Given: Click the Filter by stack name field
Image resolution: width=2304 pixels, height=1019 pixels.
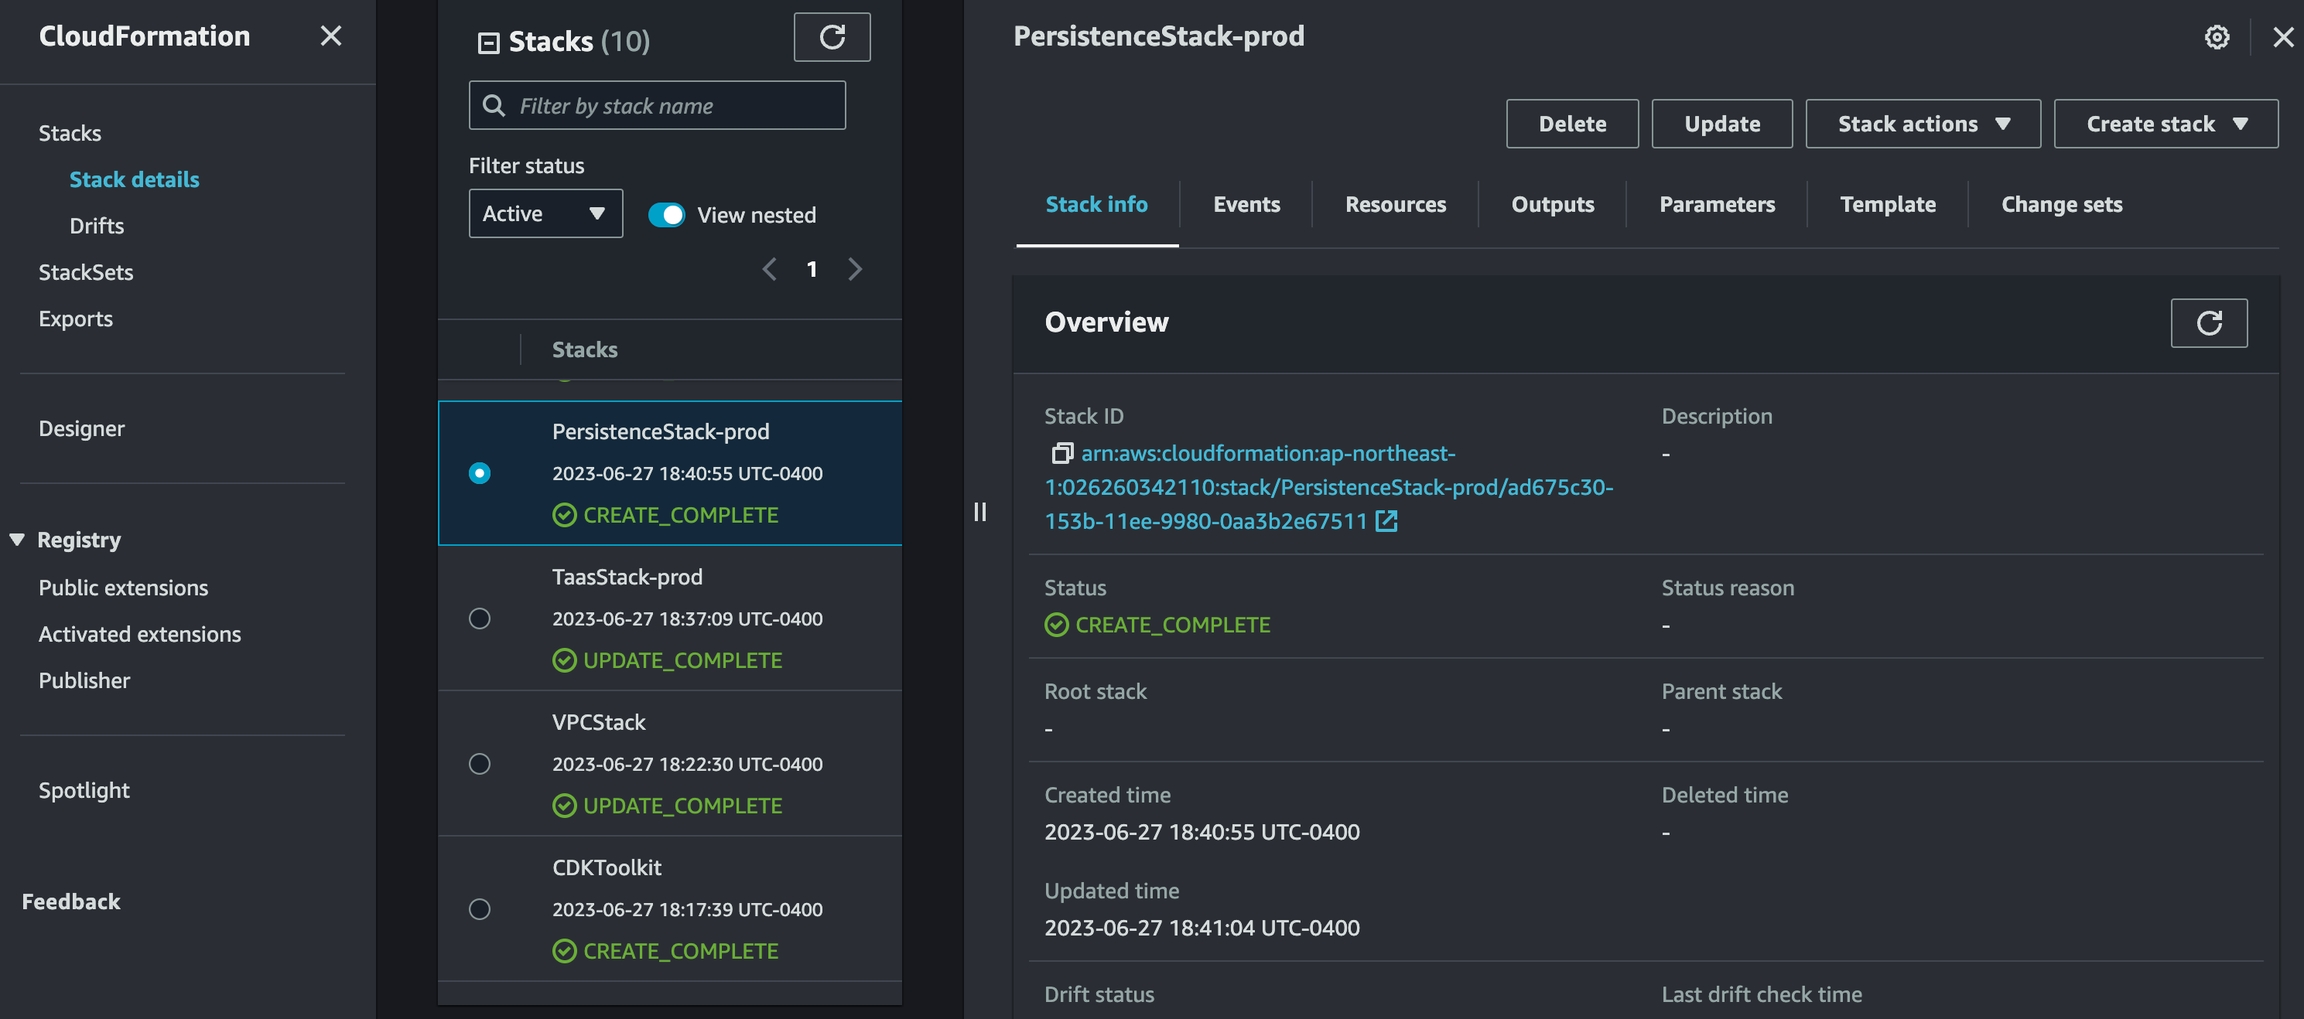Looking at the screenshot, I should click(x=670, y=106).
